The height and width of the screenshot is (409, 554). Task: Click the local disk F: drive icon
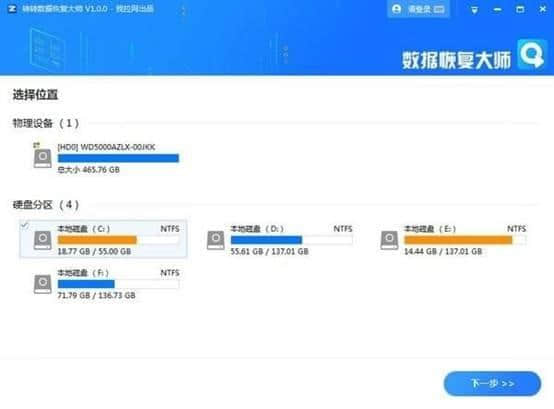click(x=42, y=284)
